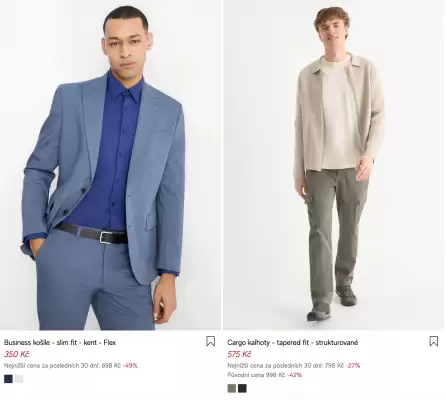Open the blue suit model product photo
Viewport: 446px width, 400px height.
tap(110, 165)
